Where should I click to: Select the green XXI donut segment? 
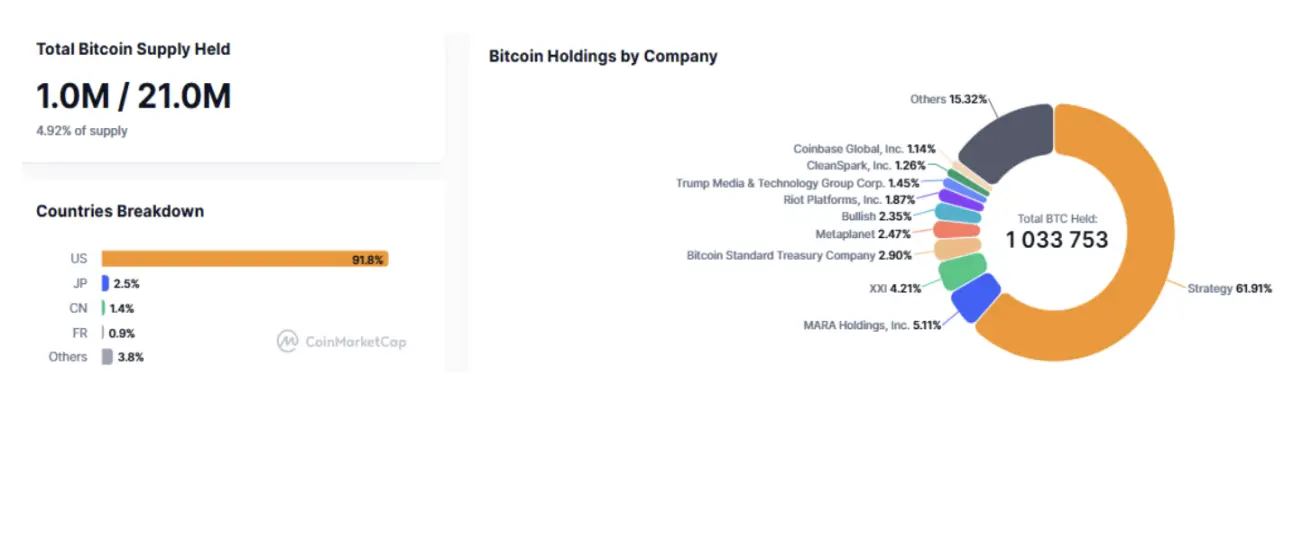point(962,270)
